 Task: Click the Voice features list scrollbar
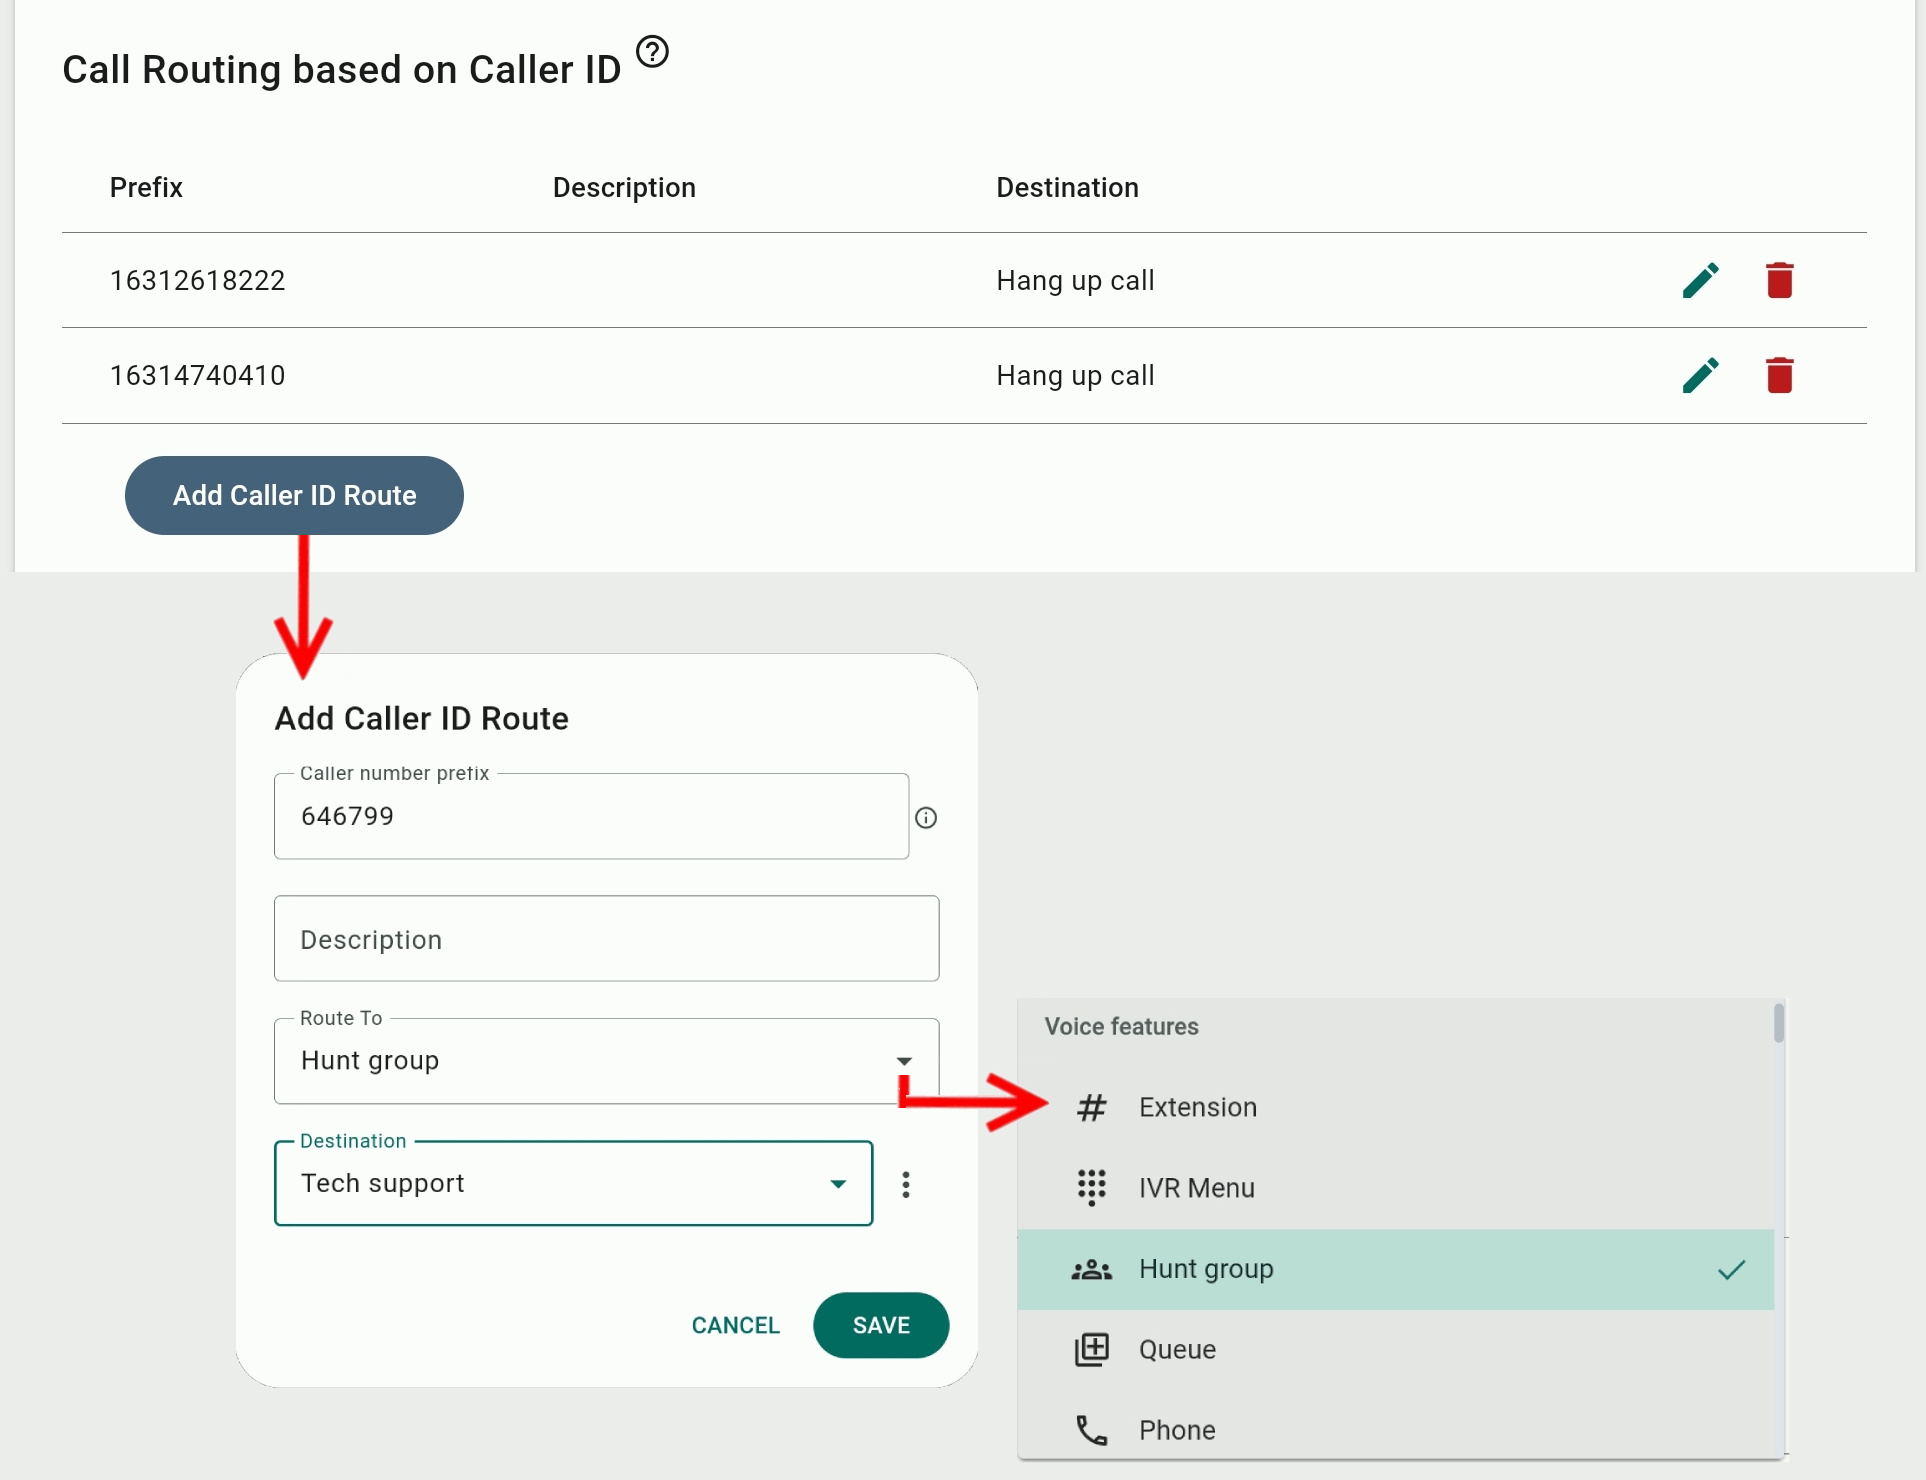pyautogui.click(x=1778, y=1023)
